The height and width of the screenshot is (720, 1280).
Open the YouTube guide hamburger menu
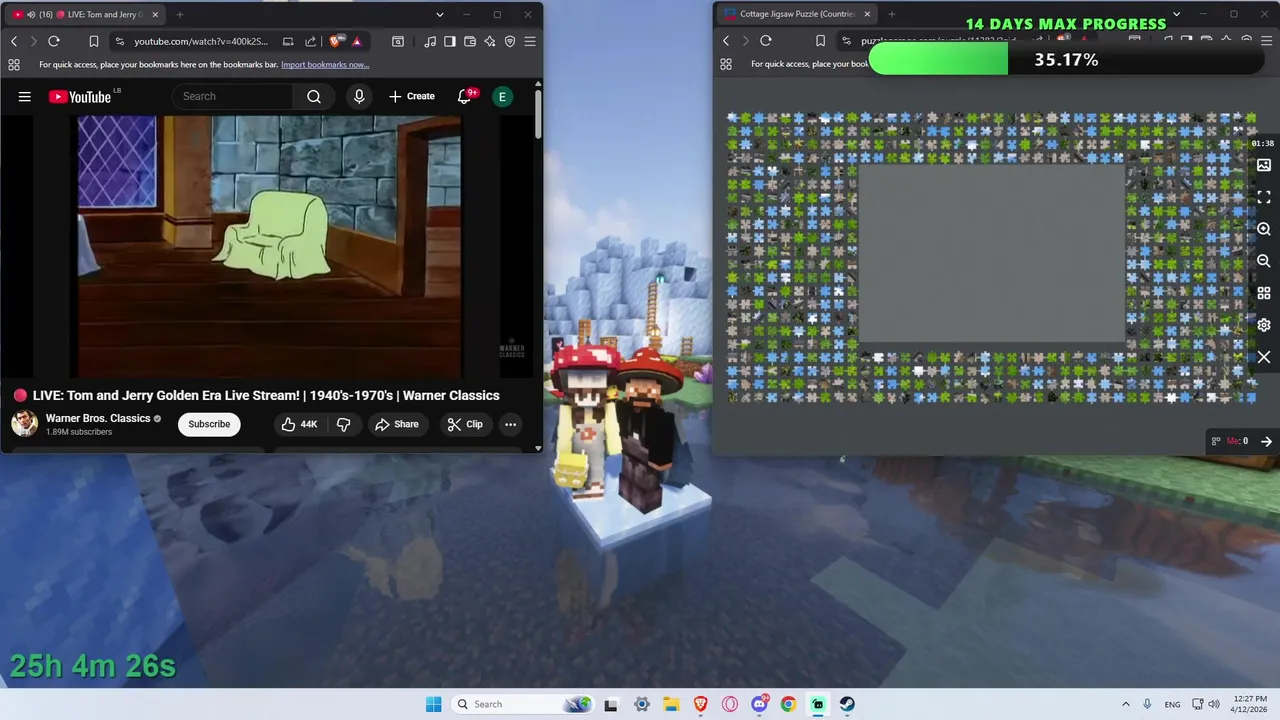point(24,96)
